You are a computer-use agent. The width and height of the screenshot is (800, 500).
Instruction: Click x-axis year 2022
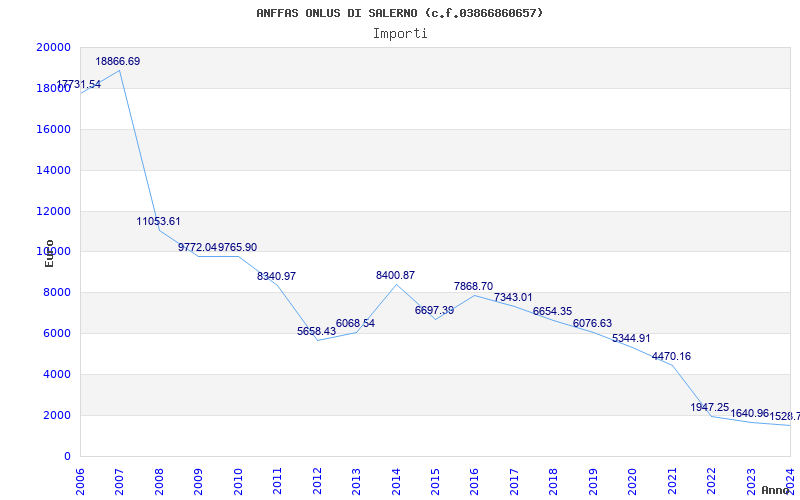pos(711,481)
